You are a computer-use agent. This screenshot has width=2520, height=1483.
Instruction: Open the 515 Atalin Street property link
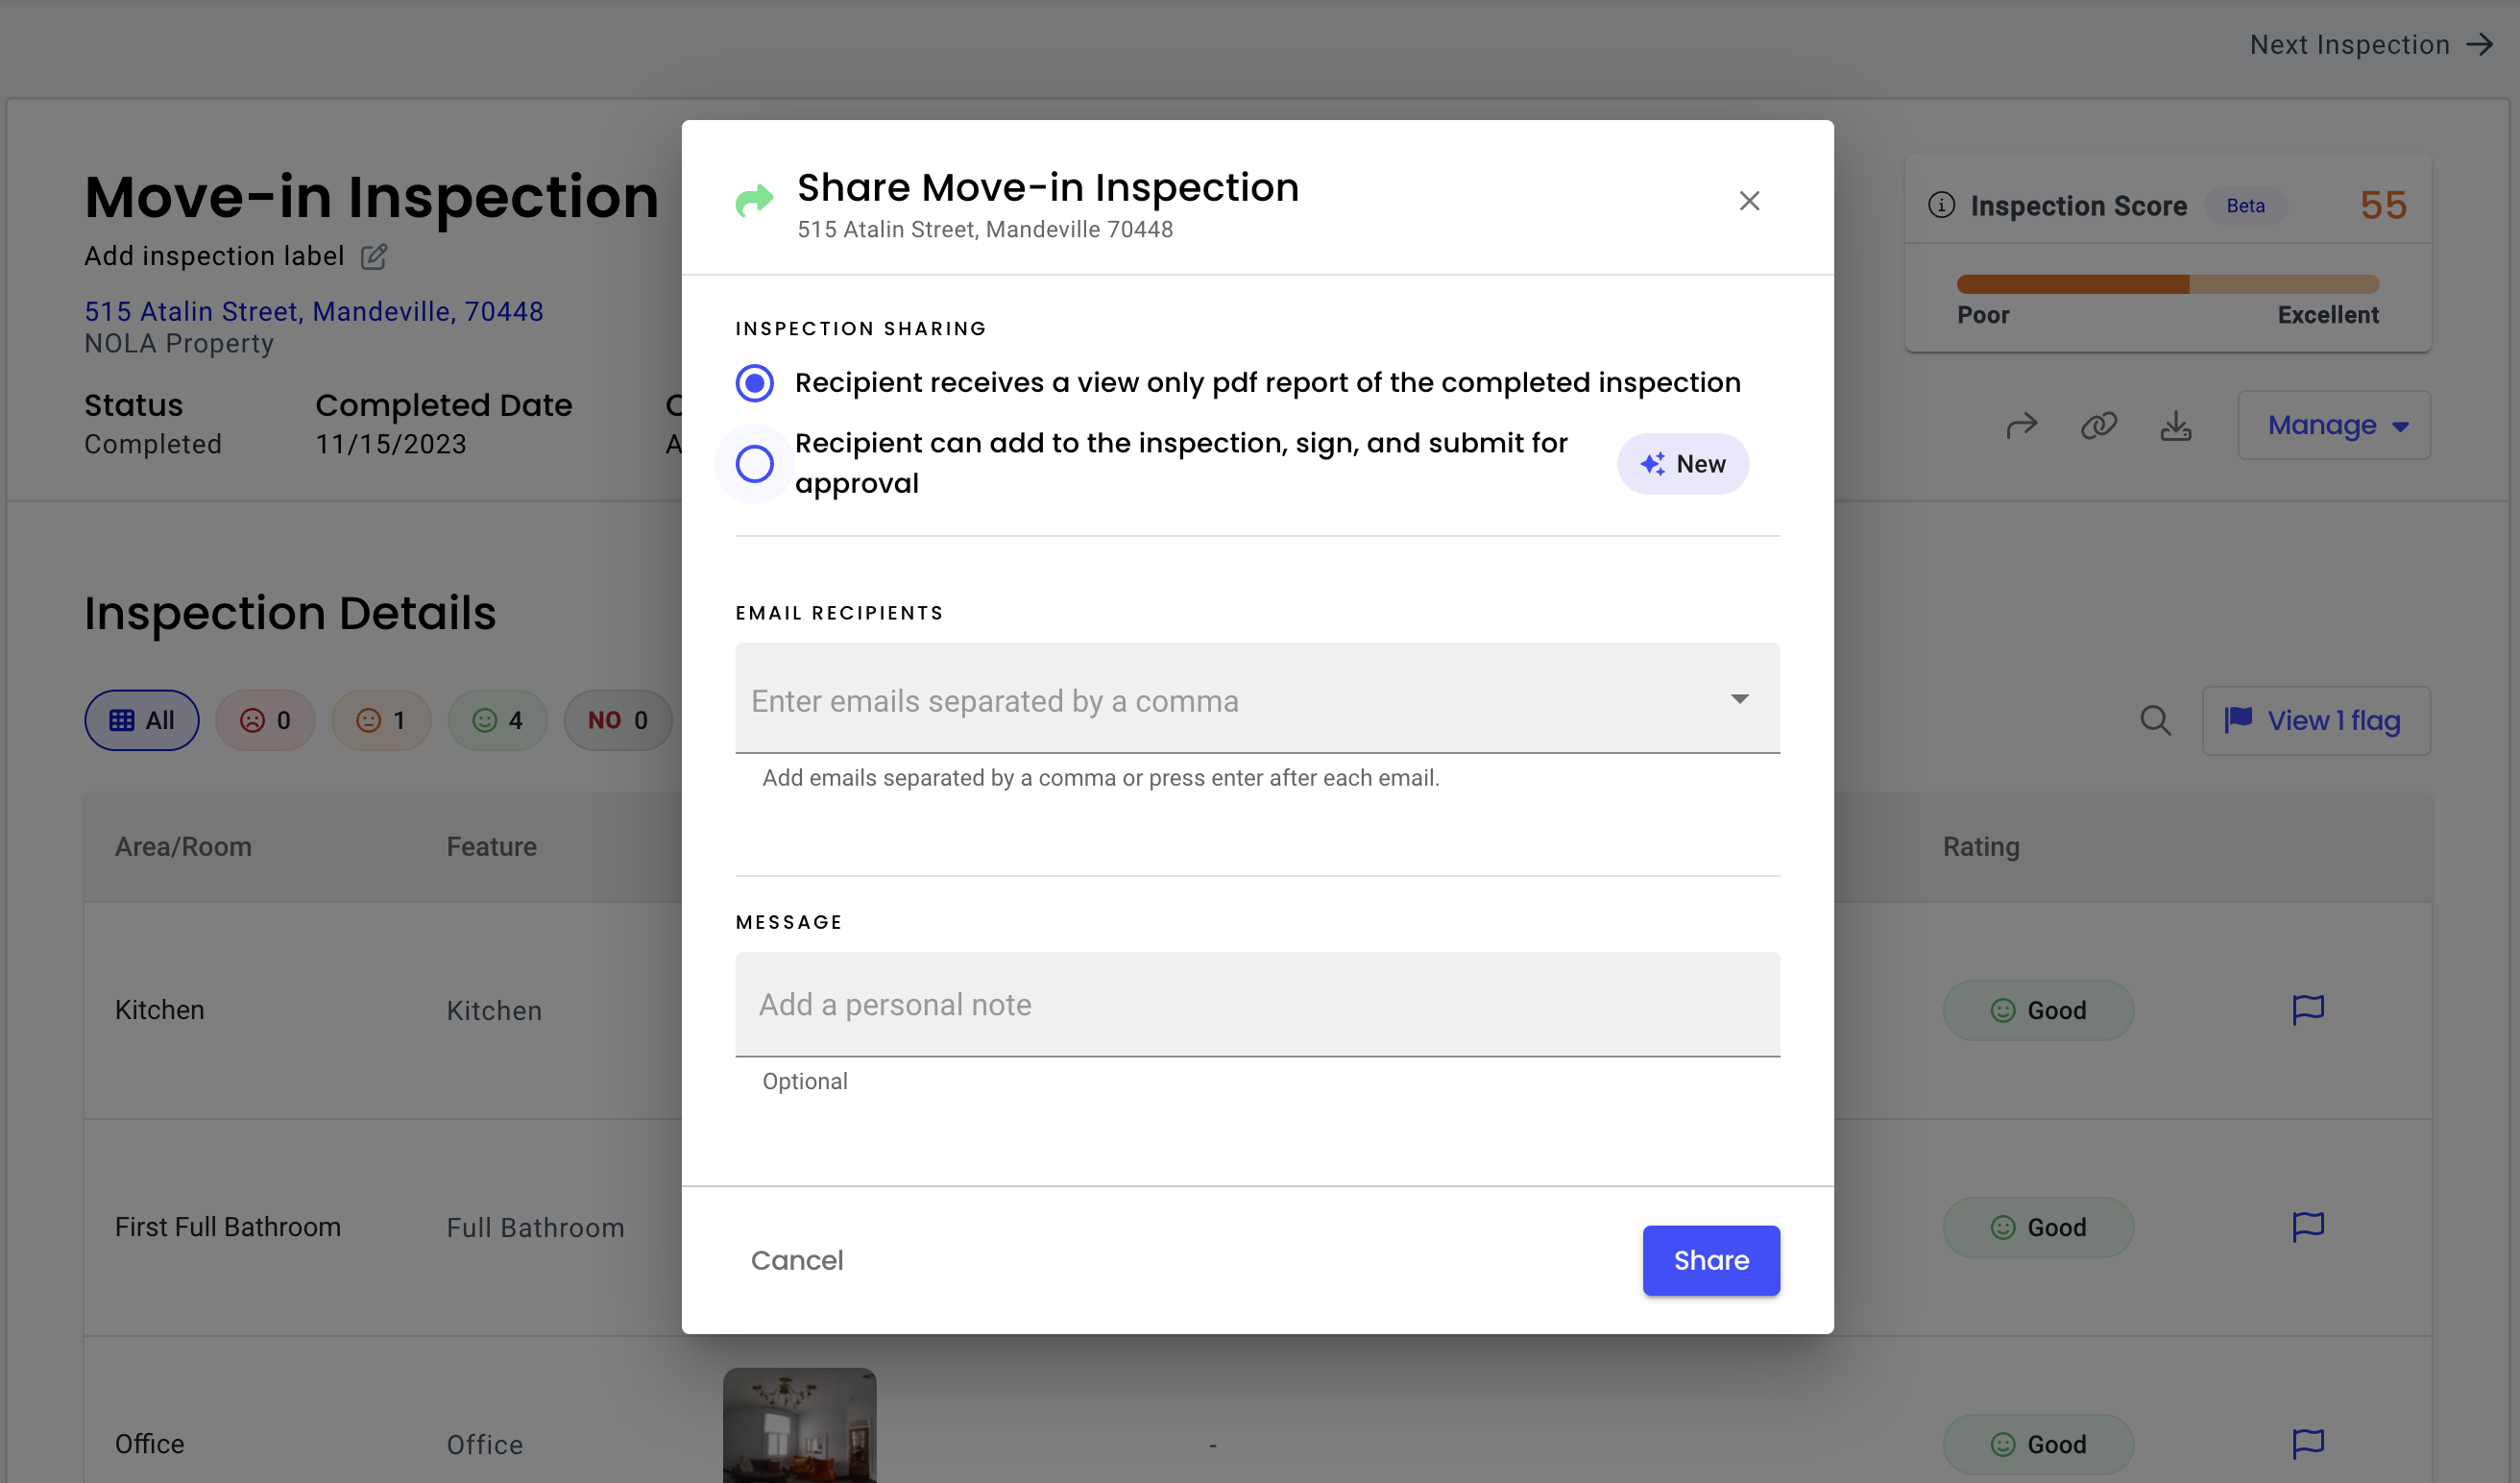(x=313, y=311)
